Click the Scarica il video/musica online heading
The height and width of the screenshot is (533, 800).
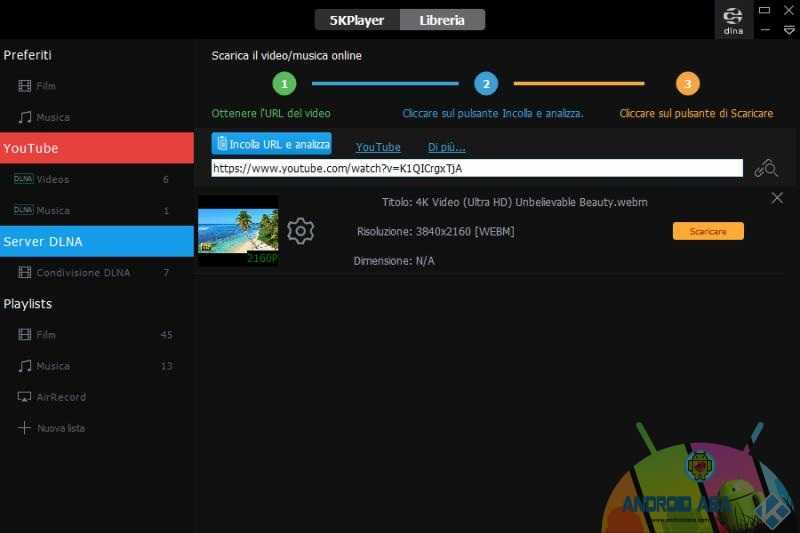tap(287, 56)
